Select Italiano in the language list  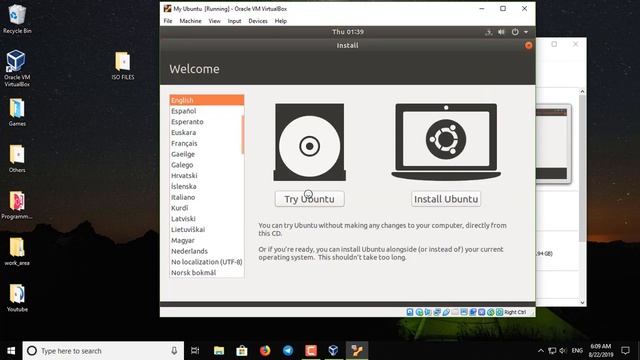(207, 197)
